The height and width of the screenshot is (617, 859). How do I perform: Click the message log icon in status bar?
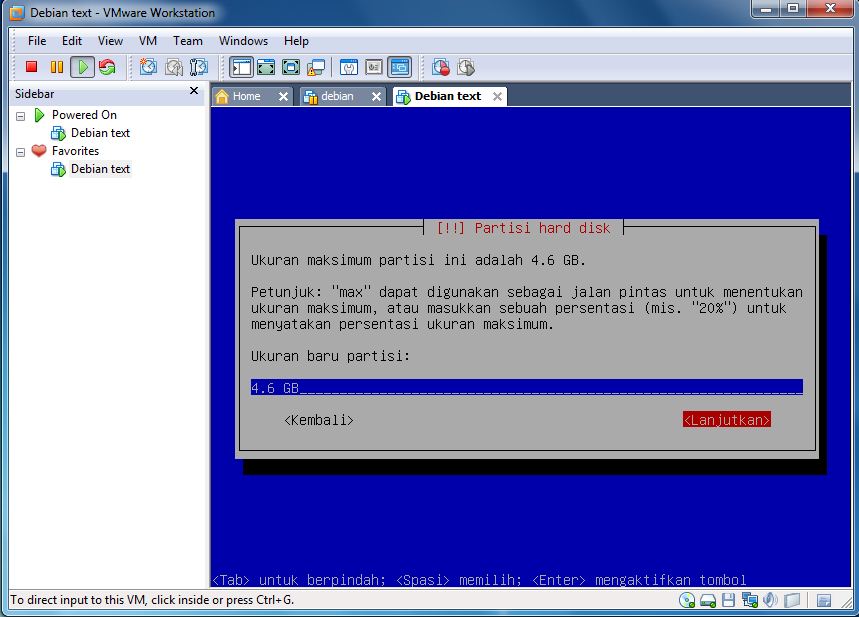(823, 601)
